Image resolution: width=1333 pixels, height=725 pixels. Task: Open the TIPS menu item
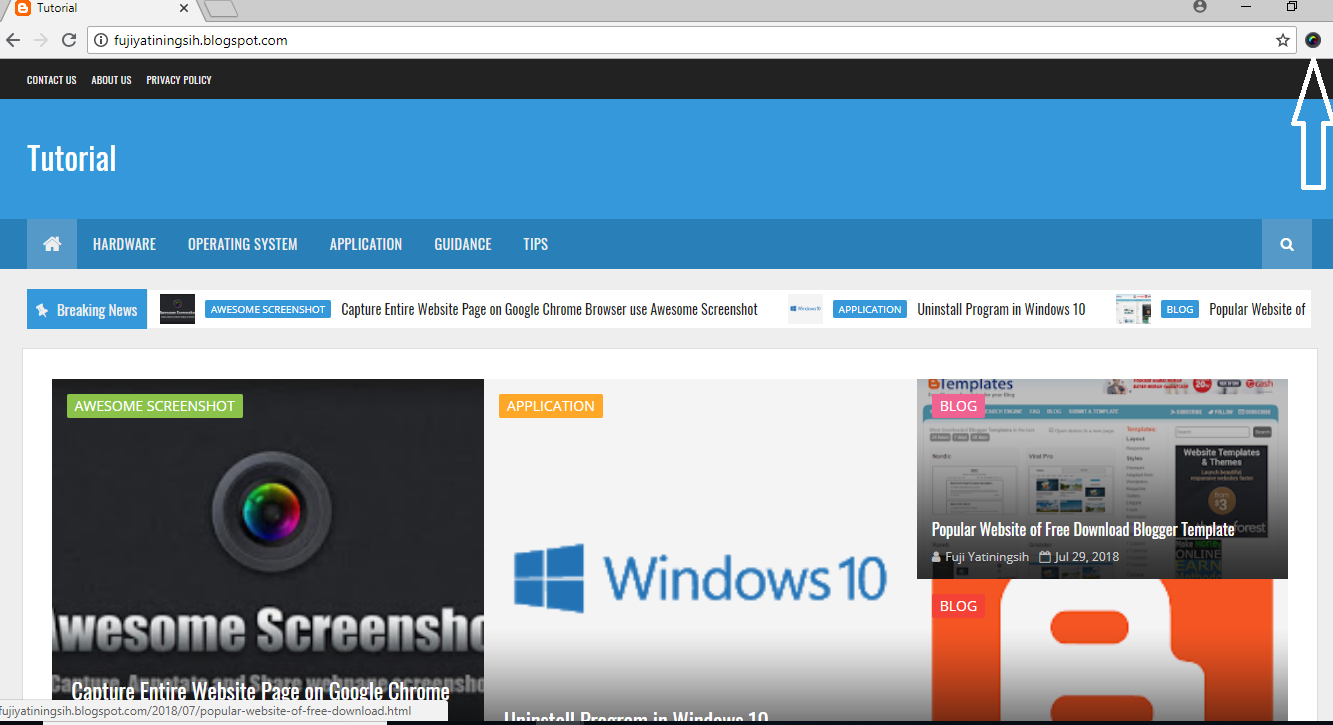click(x=536, y=244)
